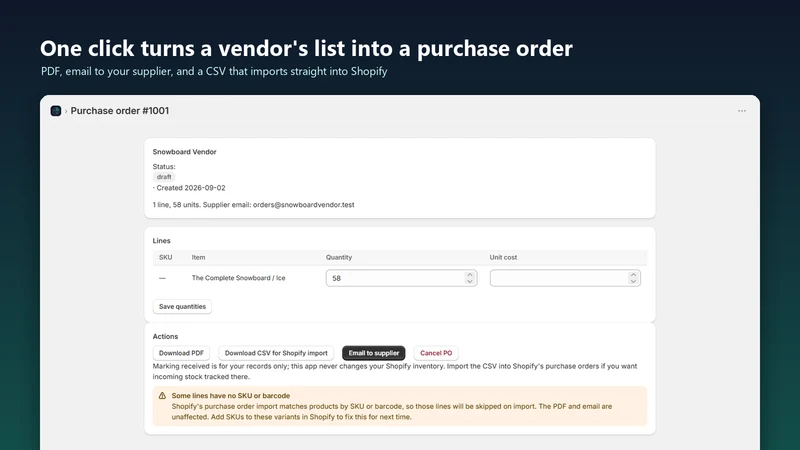Decrease the Unit cost with the down arrow
Screen dimensions: 800x450
(633, 281)
